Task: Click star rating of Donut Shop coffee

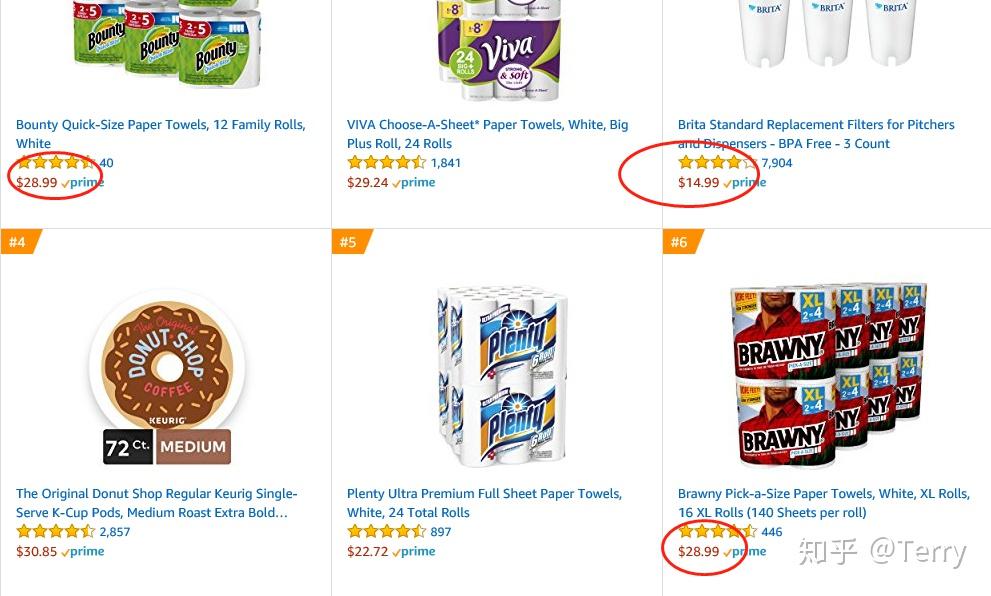Action: tap(55, 532)
